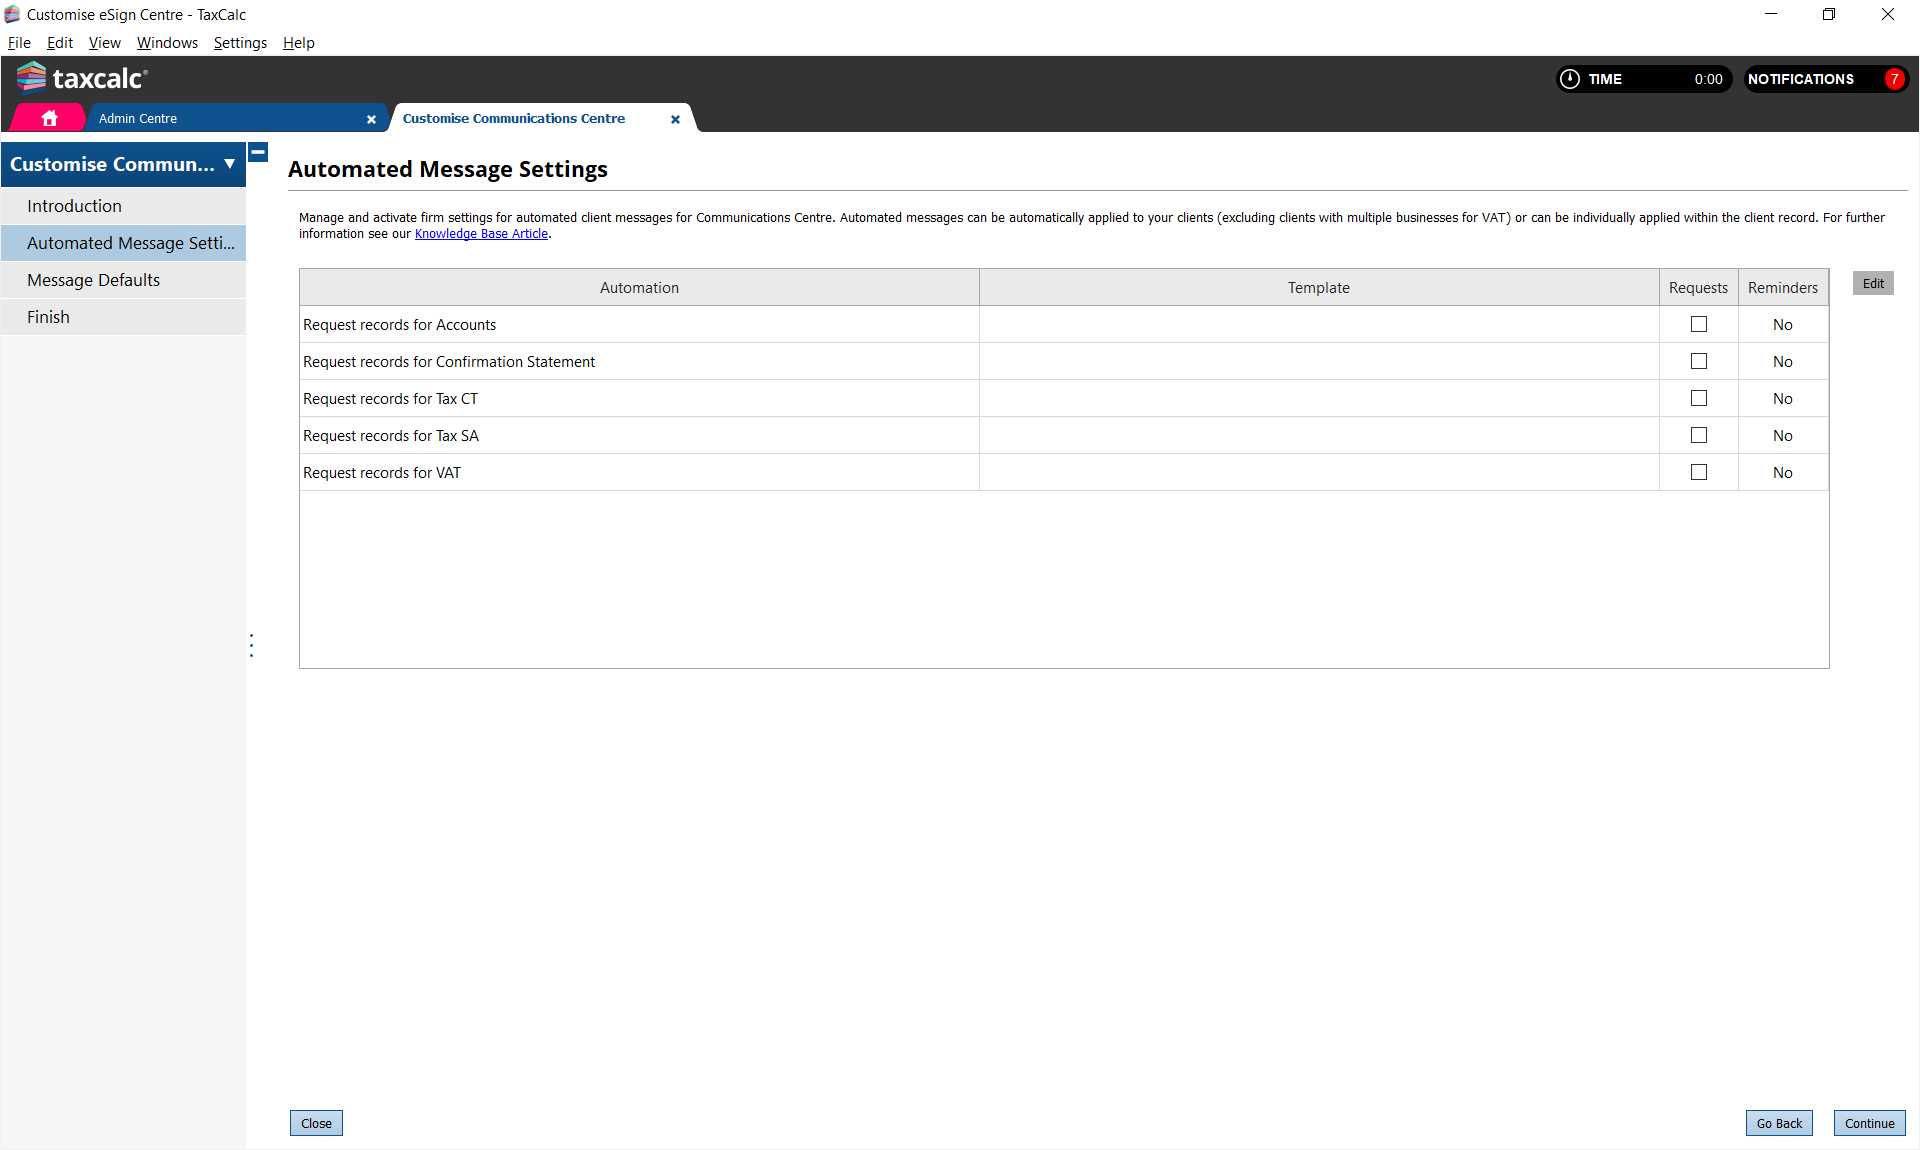Close the Customise Communications Centre tab
Image resolution: width=1920 pixels, height=1150 pixels.
click(675, 119)
